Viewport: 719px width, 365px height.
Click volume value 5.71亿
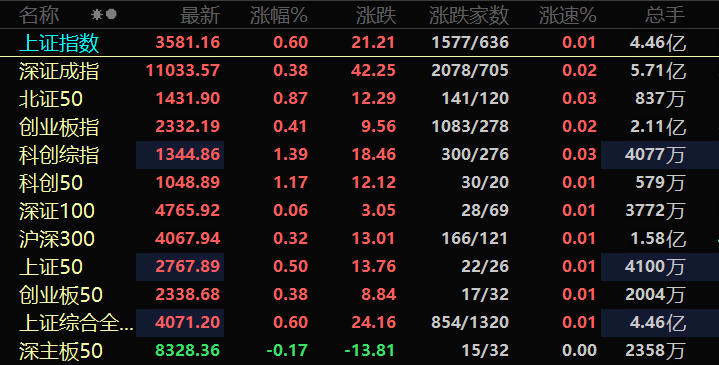click(x=658, y=71)
